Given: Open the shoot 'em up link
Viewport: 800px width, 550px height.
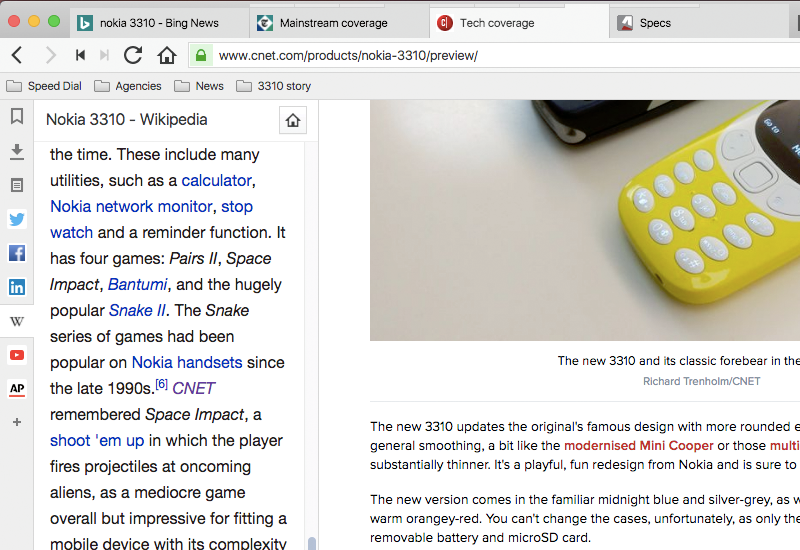Looking at the screenshot, I should pos(97,441).
